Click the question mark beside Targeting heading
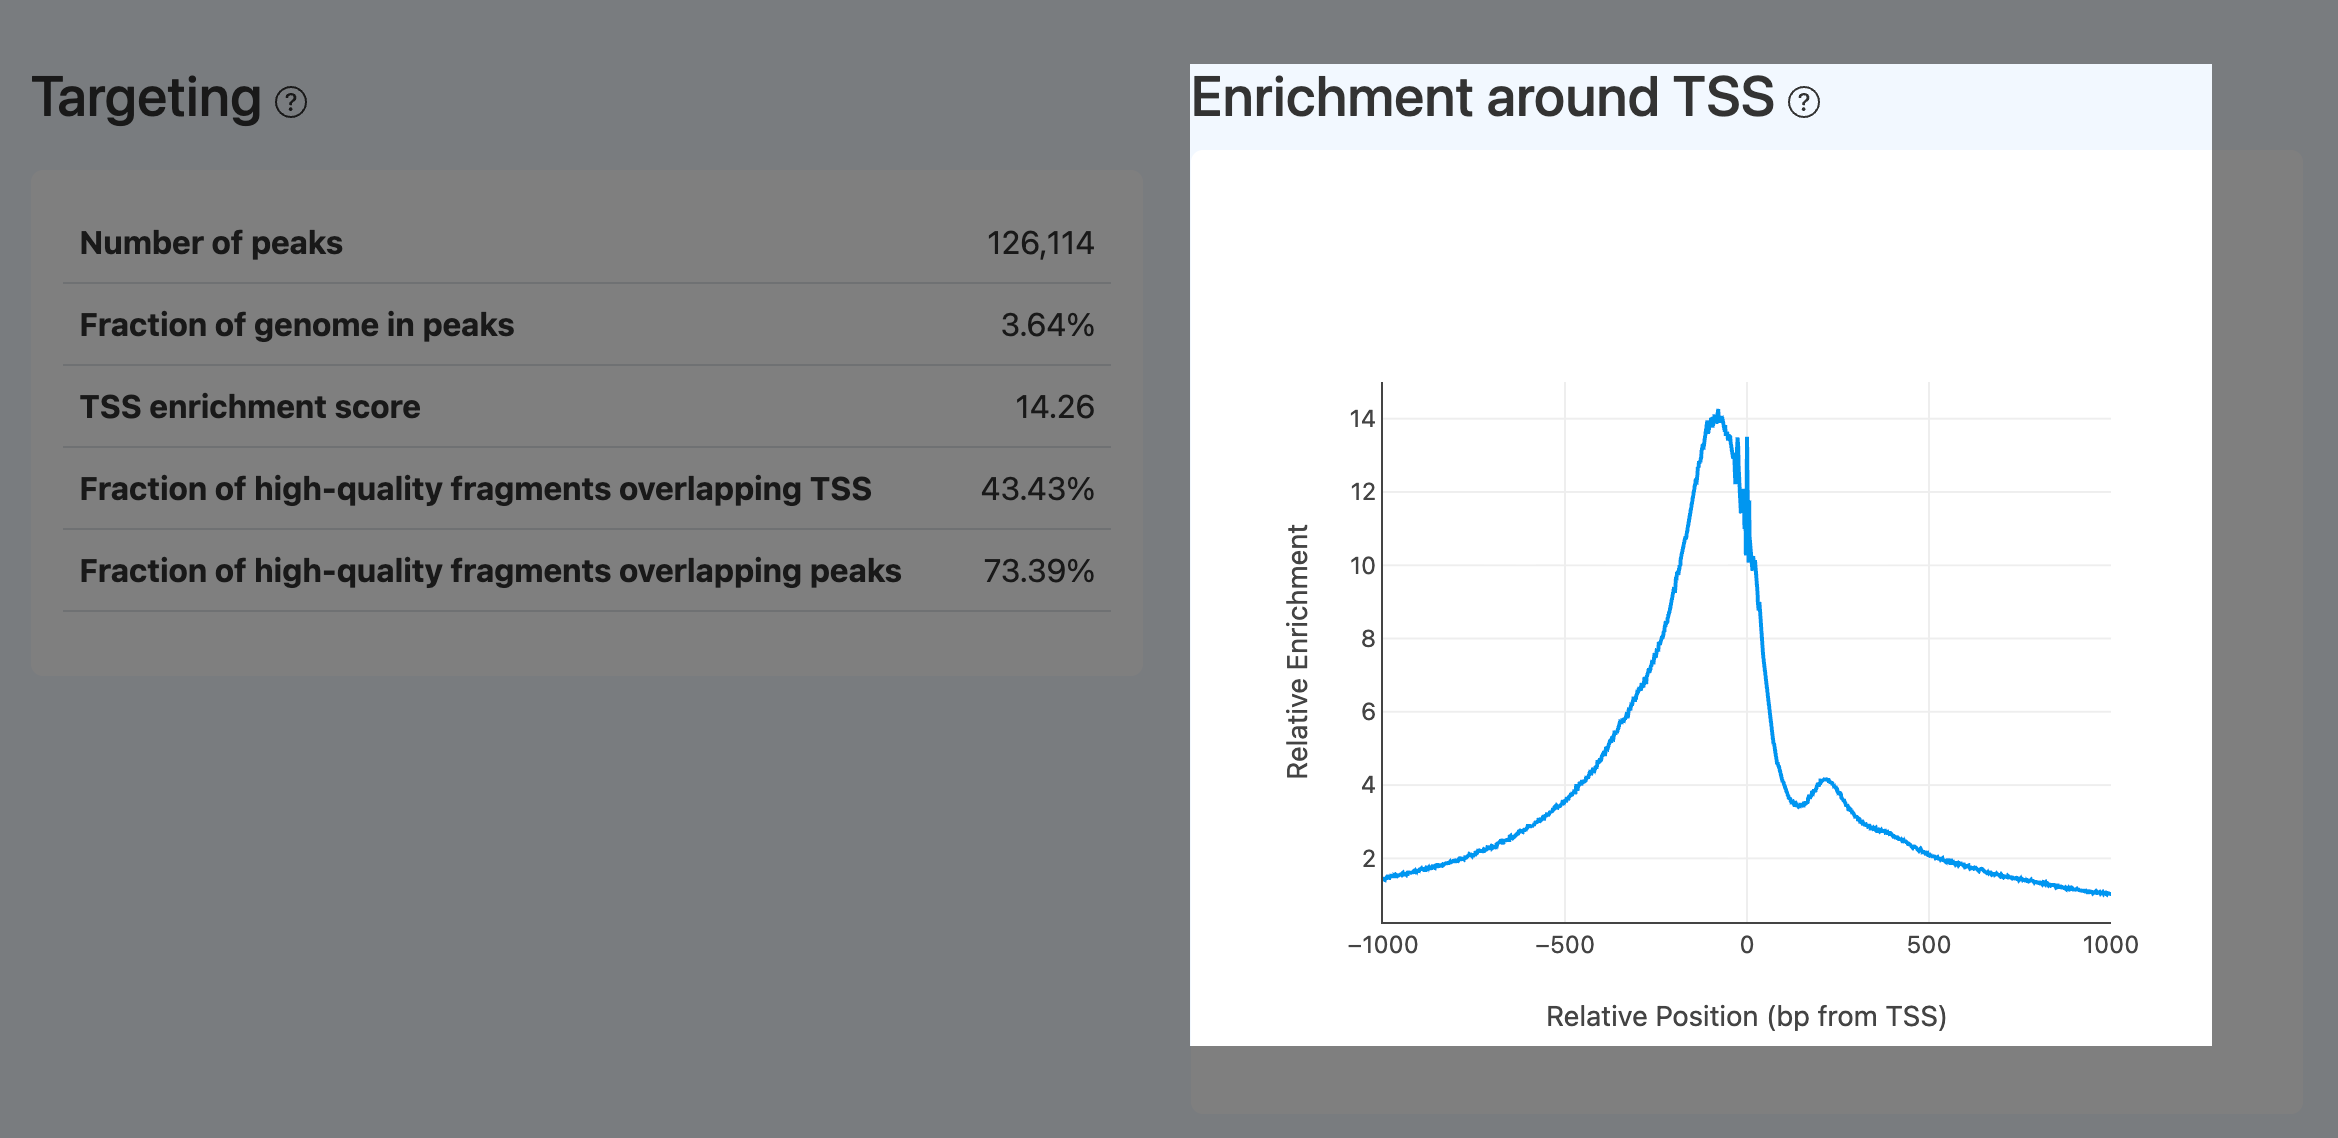 [x=289, y=100]
